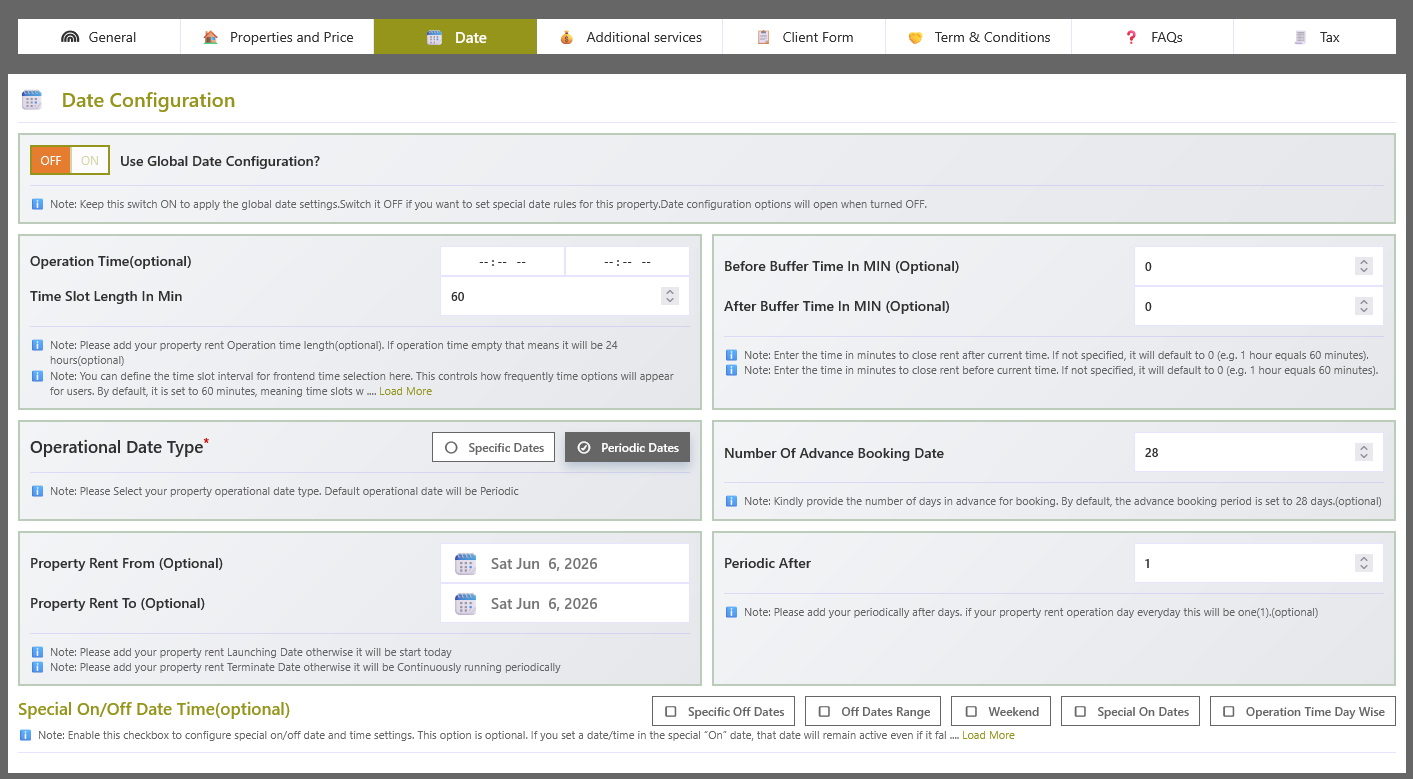Click clipboard icon on Client Form tab
Image resolution: width=1413 pixels, height=779 pixels.
763,37
